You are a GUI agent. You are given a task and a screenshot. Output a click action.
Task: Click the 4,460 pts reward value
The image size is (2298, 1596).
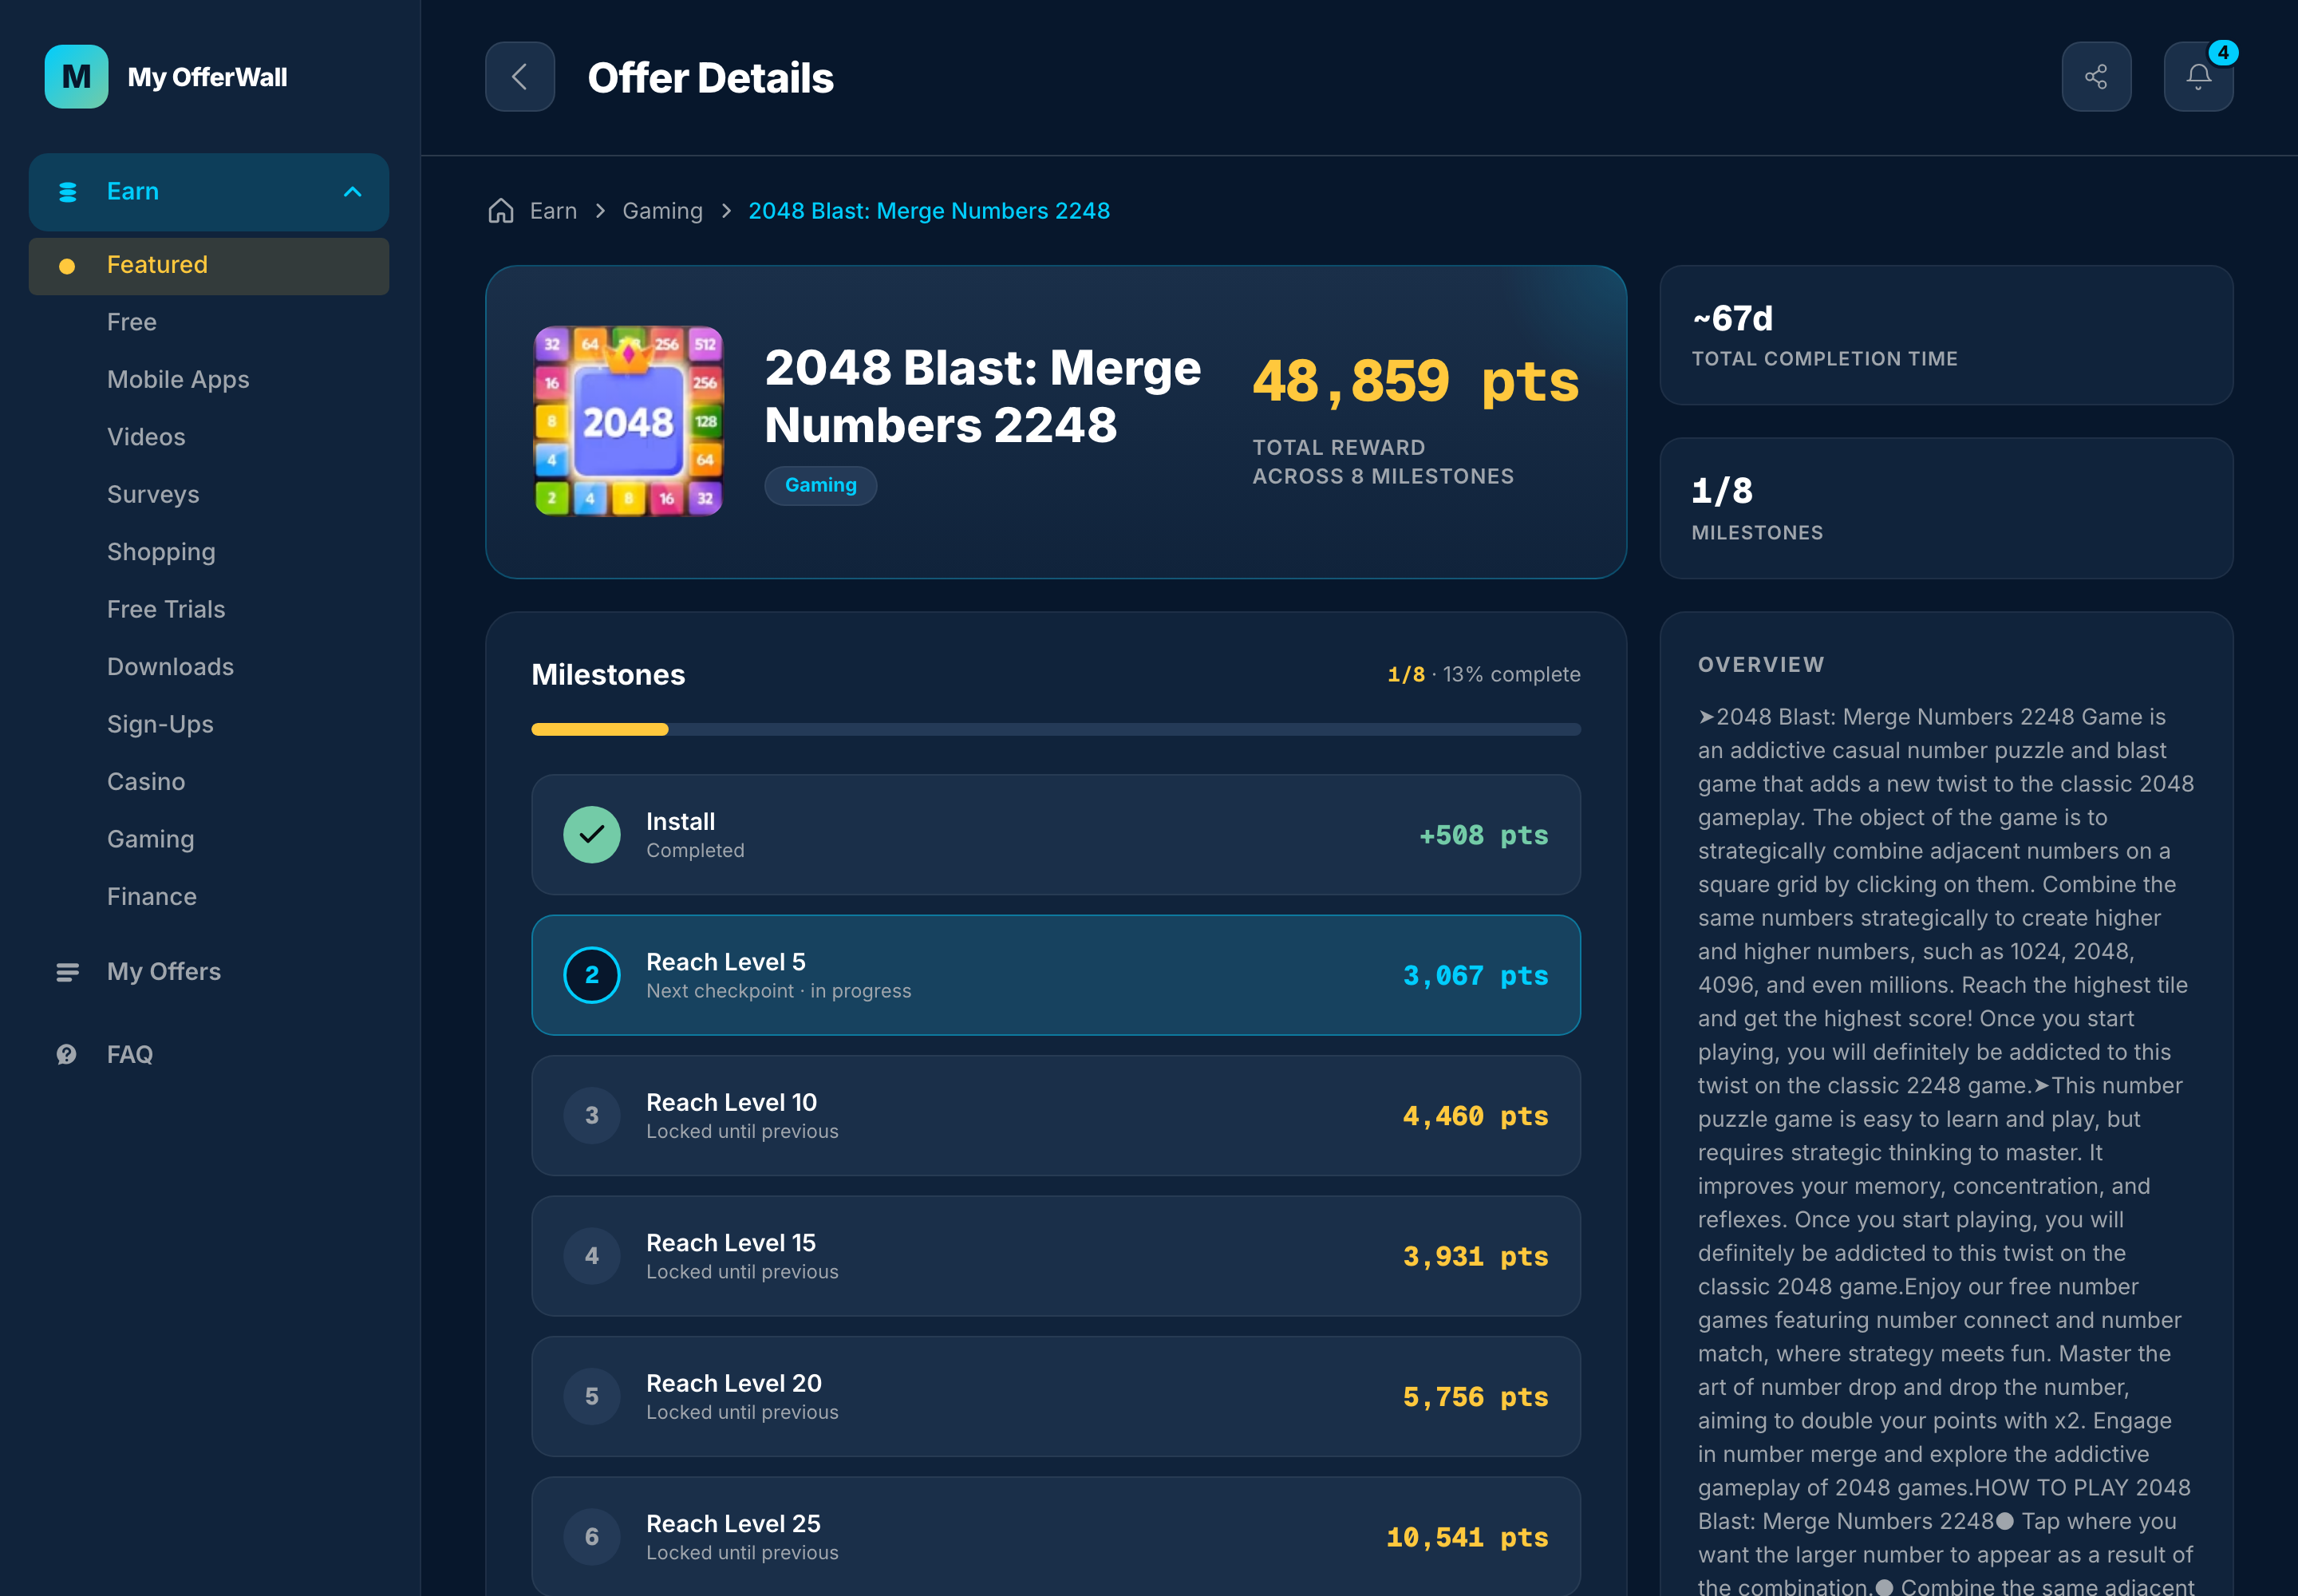(1475, 1116)
